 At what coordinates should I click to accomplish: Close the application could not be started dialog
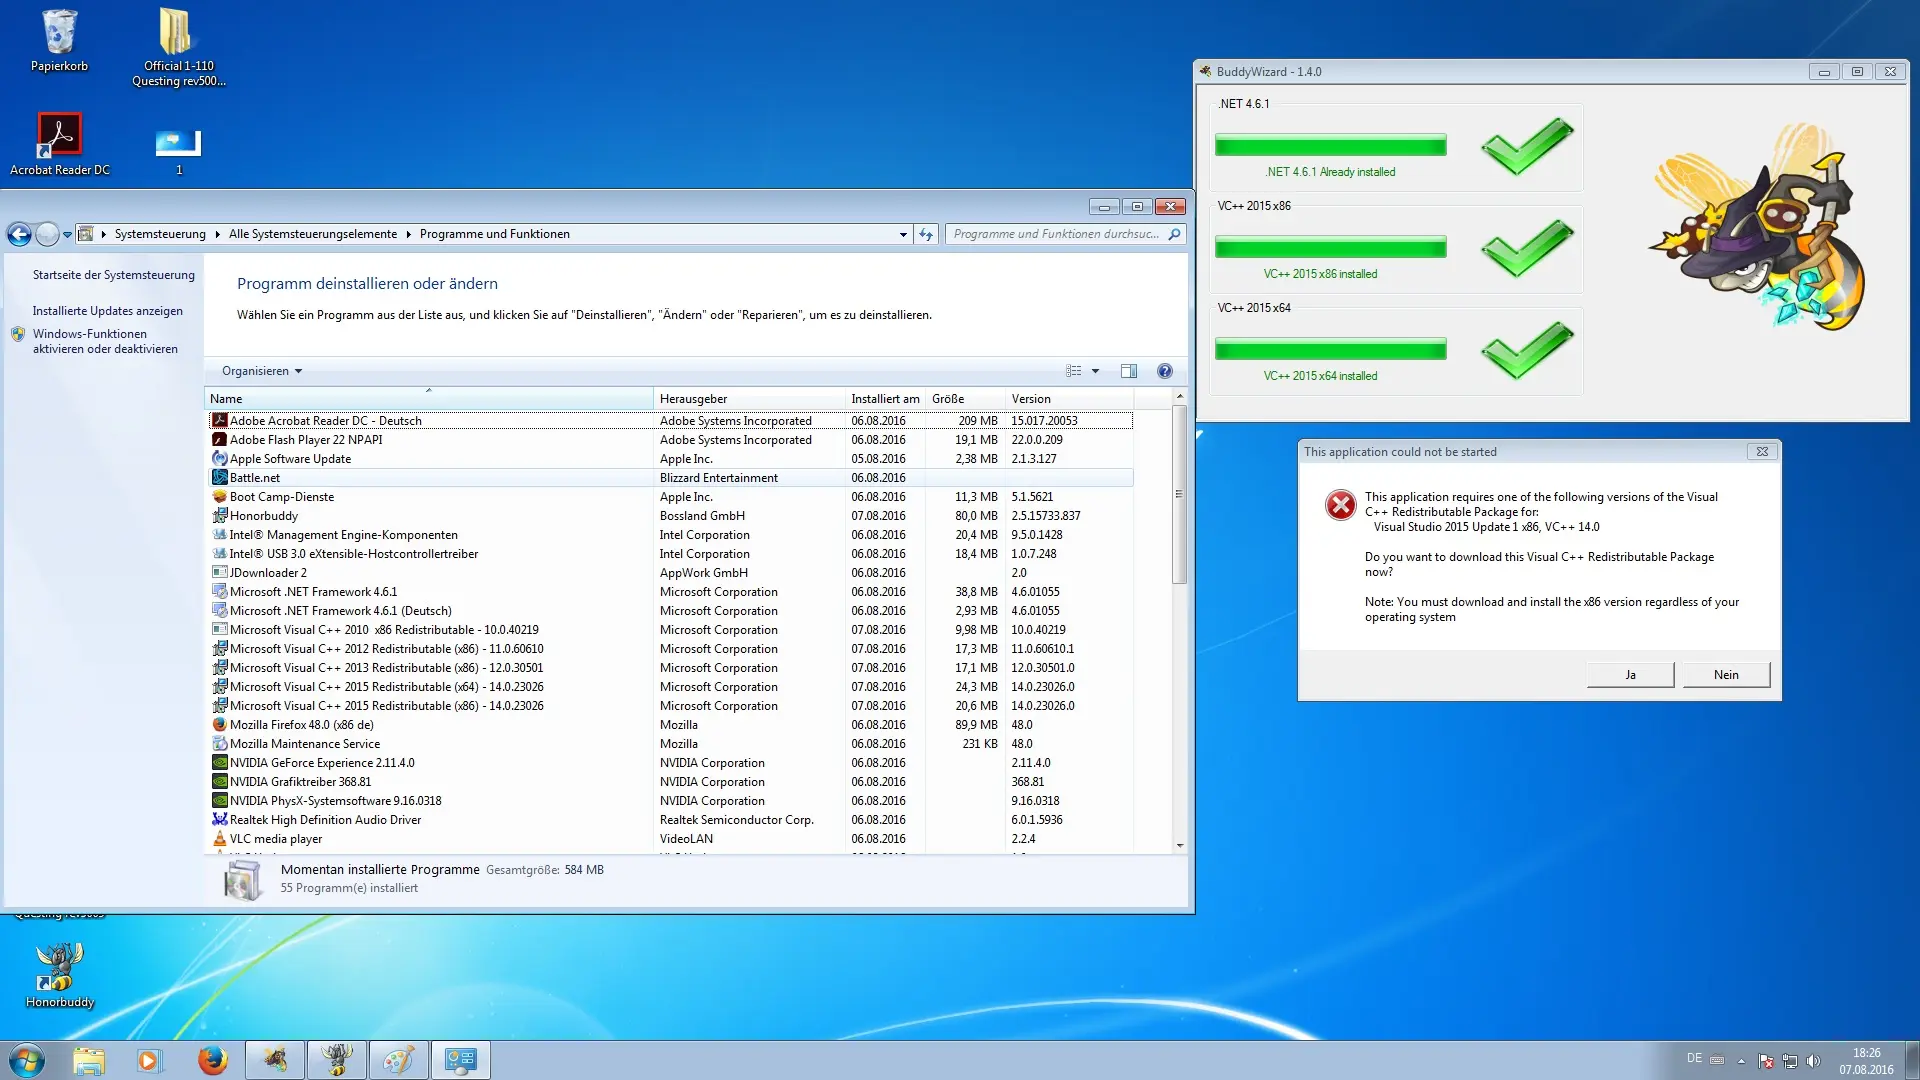[1762, 452]
